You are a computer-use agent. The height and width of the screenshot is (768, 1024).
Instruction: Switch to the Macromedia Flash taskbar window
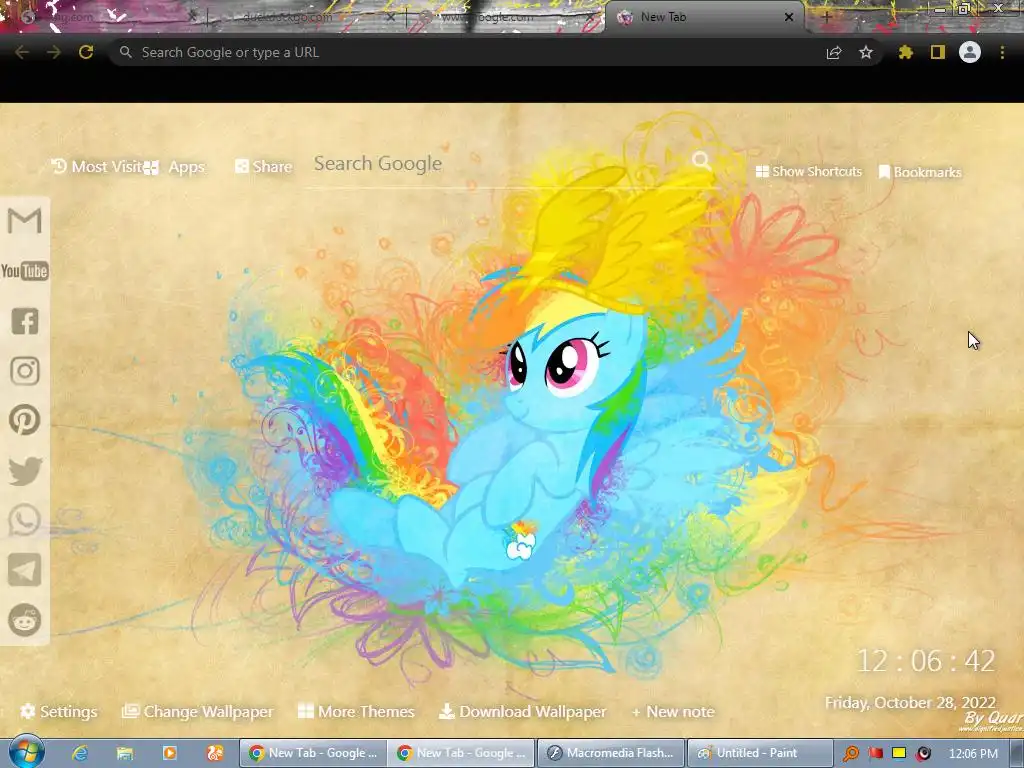tap(610, 753)
